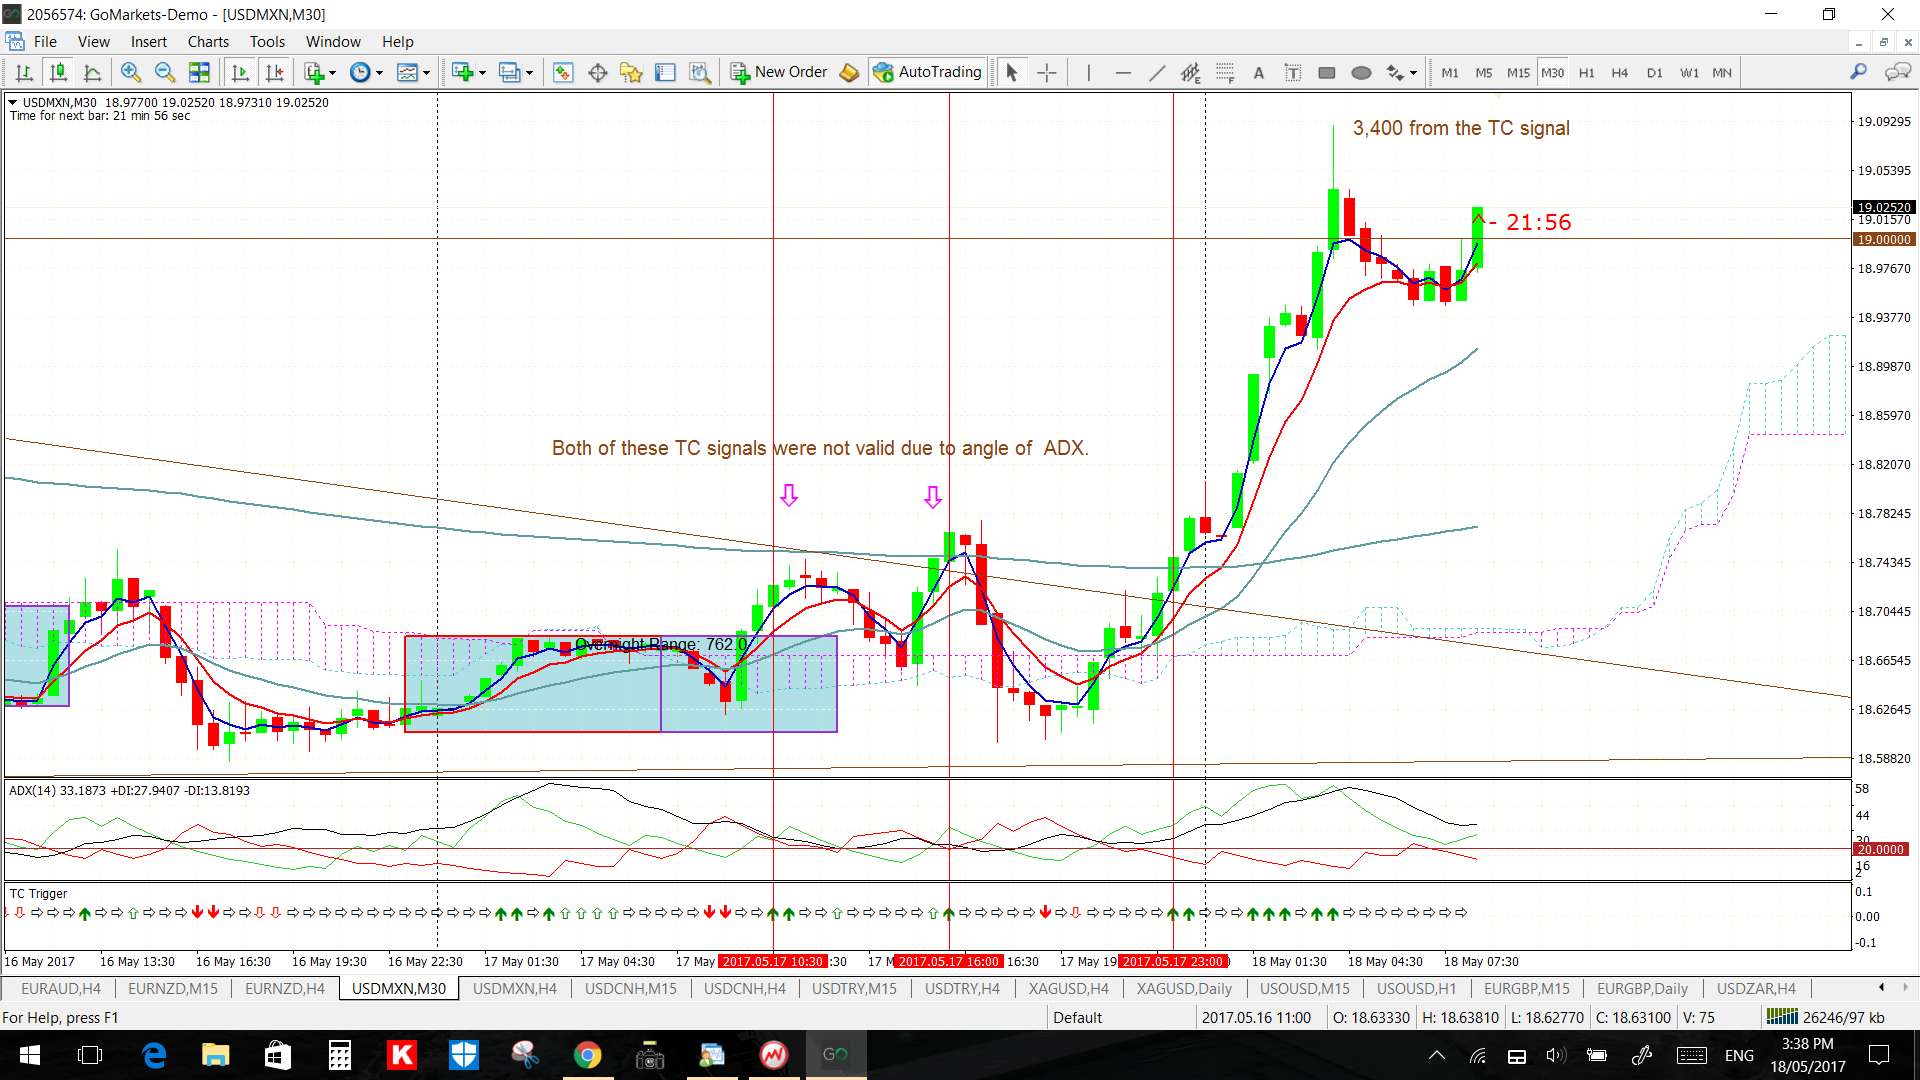Switch timeframe to M15

[1518, 73]
